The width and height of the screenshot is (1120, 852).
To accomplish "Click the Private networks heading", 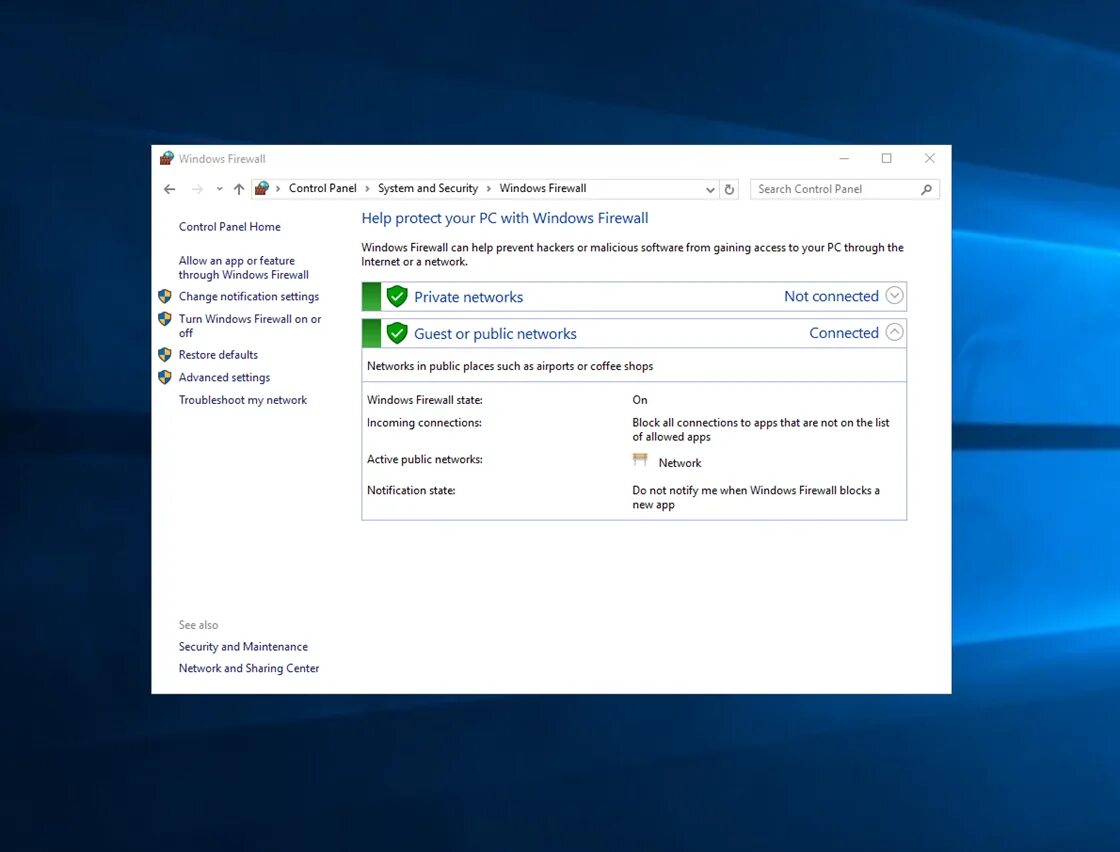I will 469,297.
